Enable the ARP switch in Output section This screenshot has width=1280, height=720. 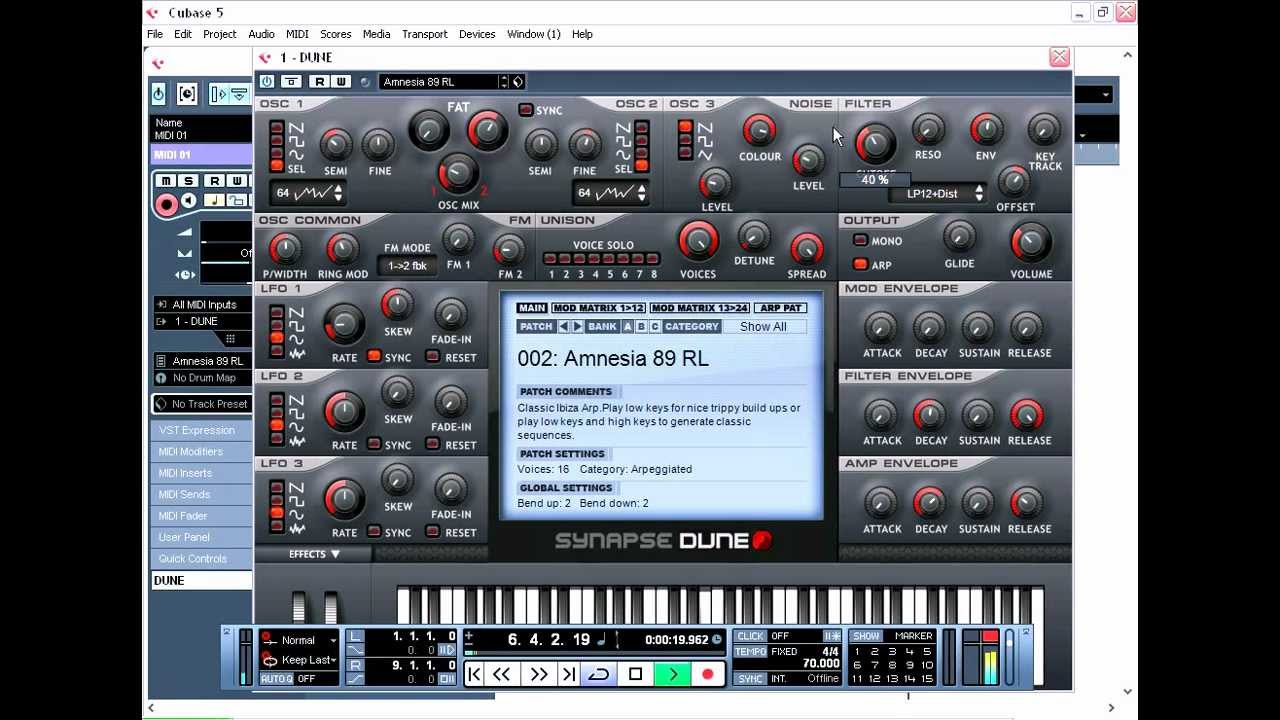(860, 265)
